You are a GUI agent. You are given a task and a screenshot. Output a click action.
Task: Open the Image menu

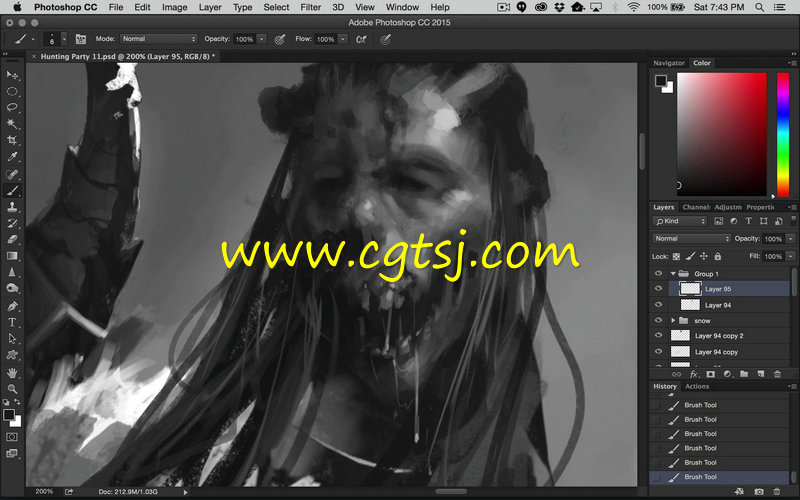(174, 7)
